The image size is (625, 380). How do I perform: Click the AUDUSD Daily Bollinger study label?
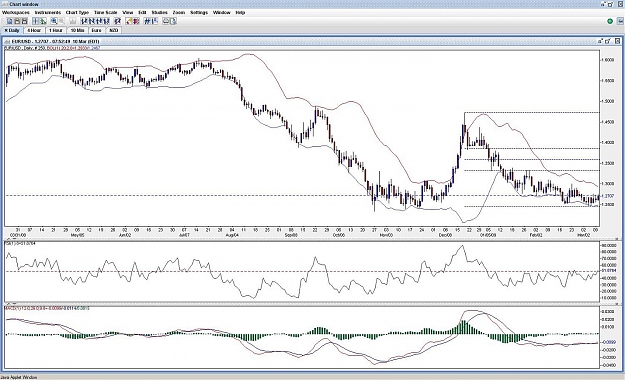(52, 48)
